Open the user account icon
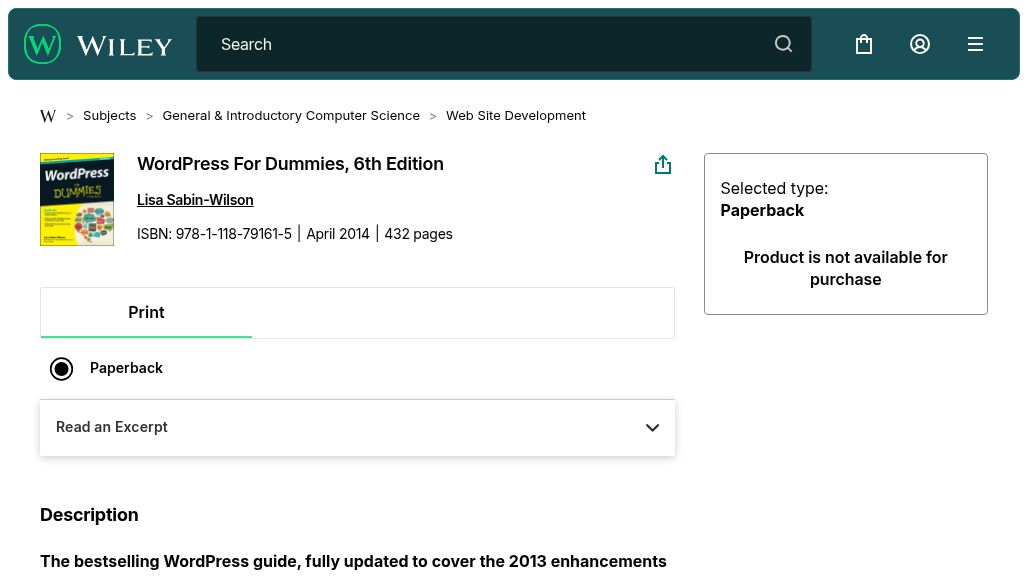The width and height of the screenshot is (1028, 578). click(920, 44)
